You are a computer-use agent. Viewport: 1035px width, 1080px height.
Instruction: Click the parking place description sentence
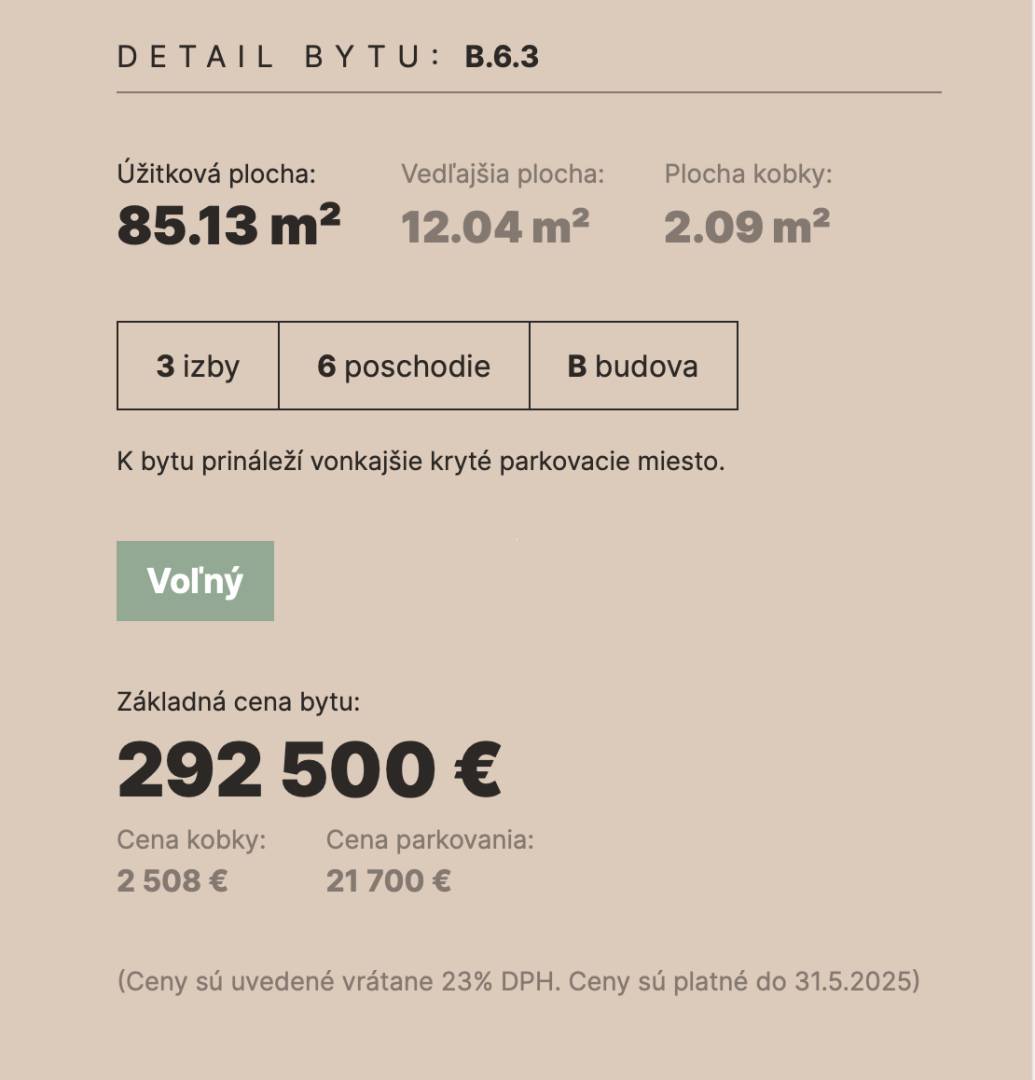point(421,461)
